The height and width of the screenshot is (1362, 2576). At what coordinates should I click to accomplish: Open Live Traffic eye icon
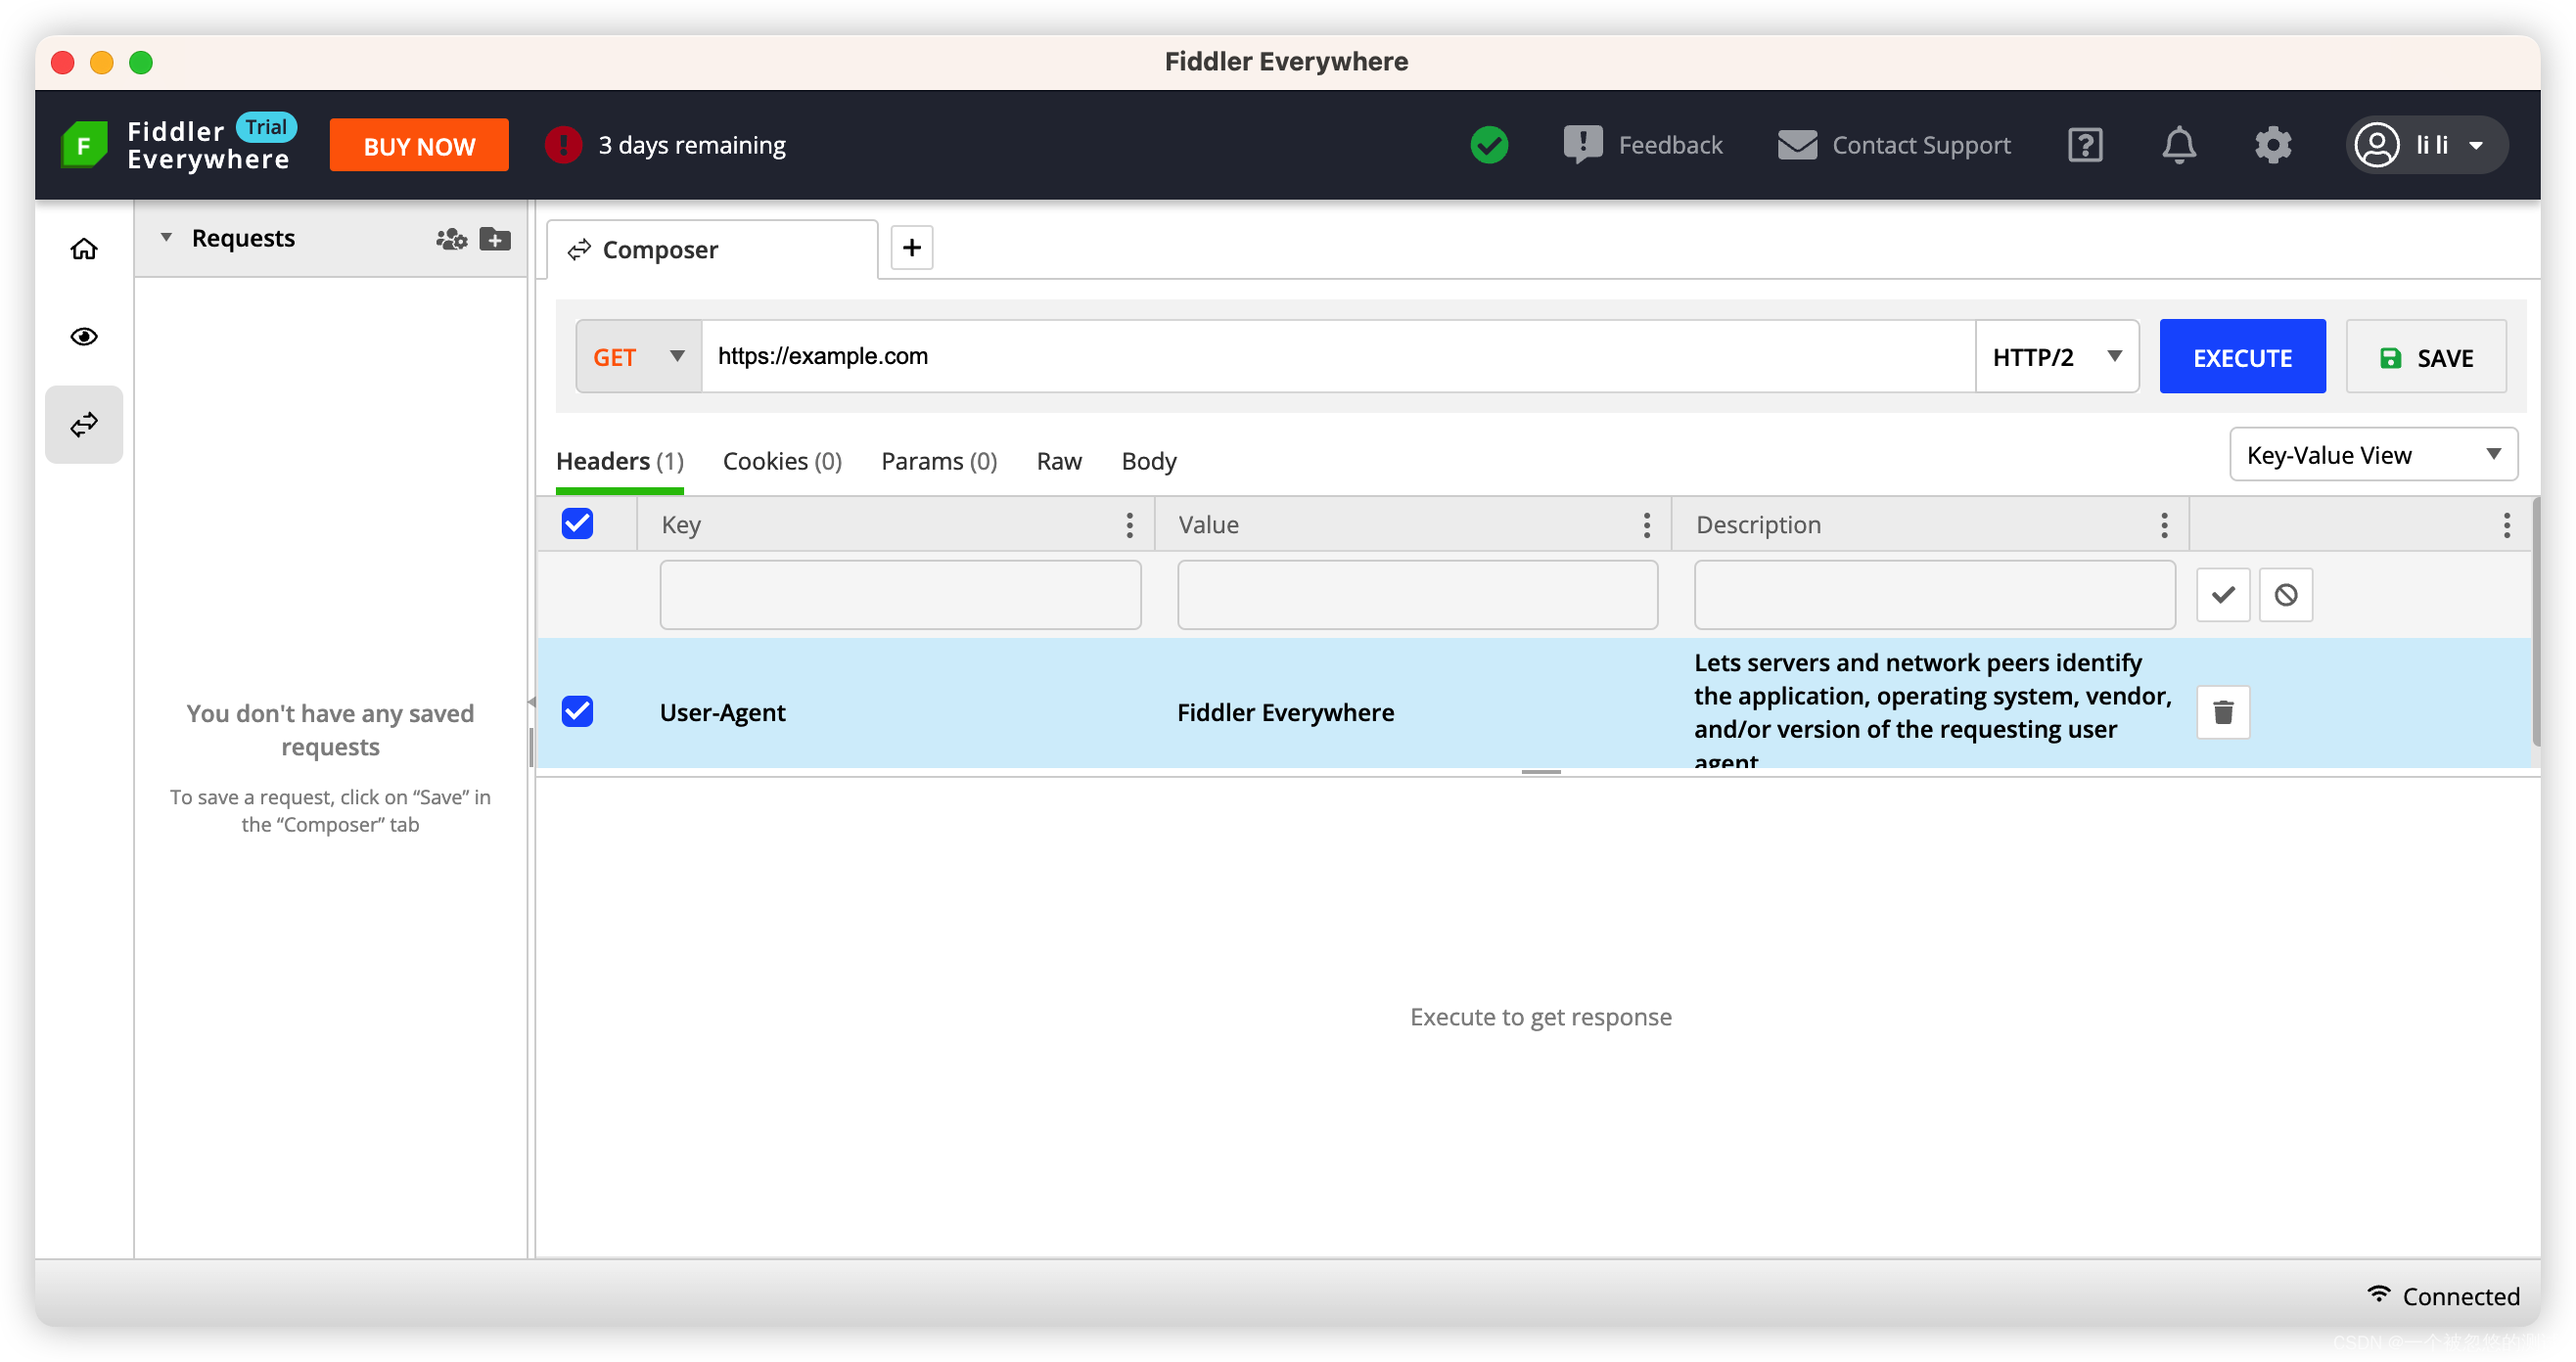coord(84,336)
